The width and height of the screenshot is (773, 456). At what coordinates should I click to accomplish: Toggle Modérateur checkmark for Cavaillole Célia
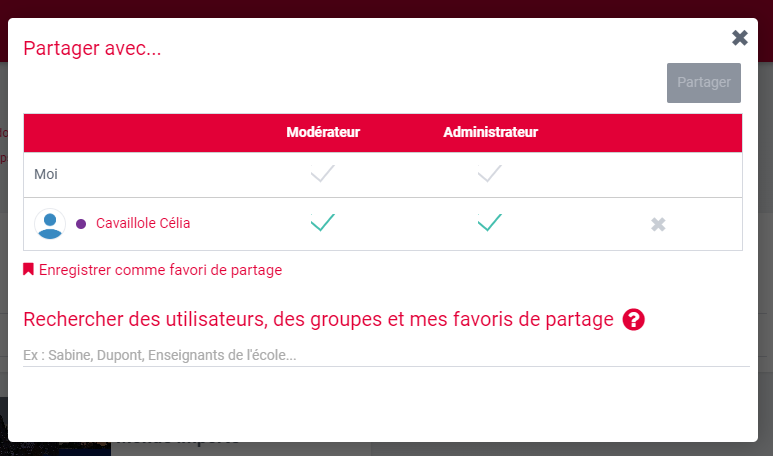pyautogui.click(x=322, y=223)
